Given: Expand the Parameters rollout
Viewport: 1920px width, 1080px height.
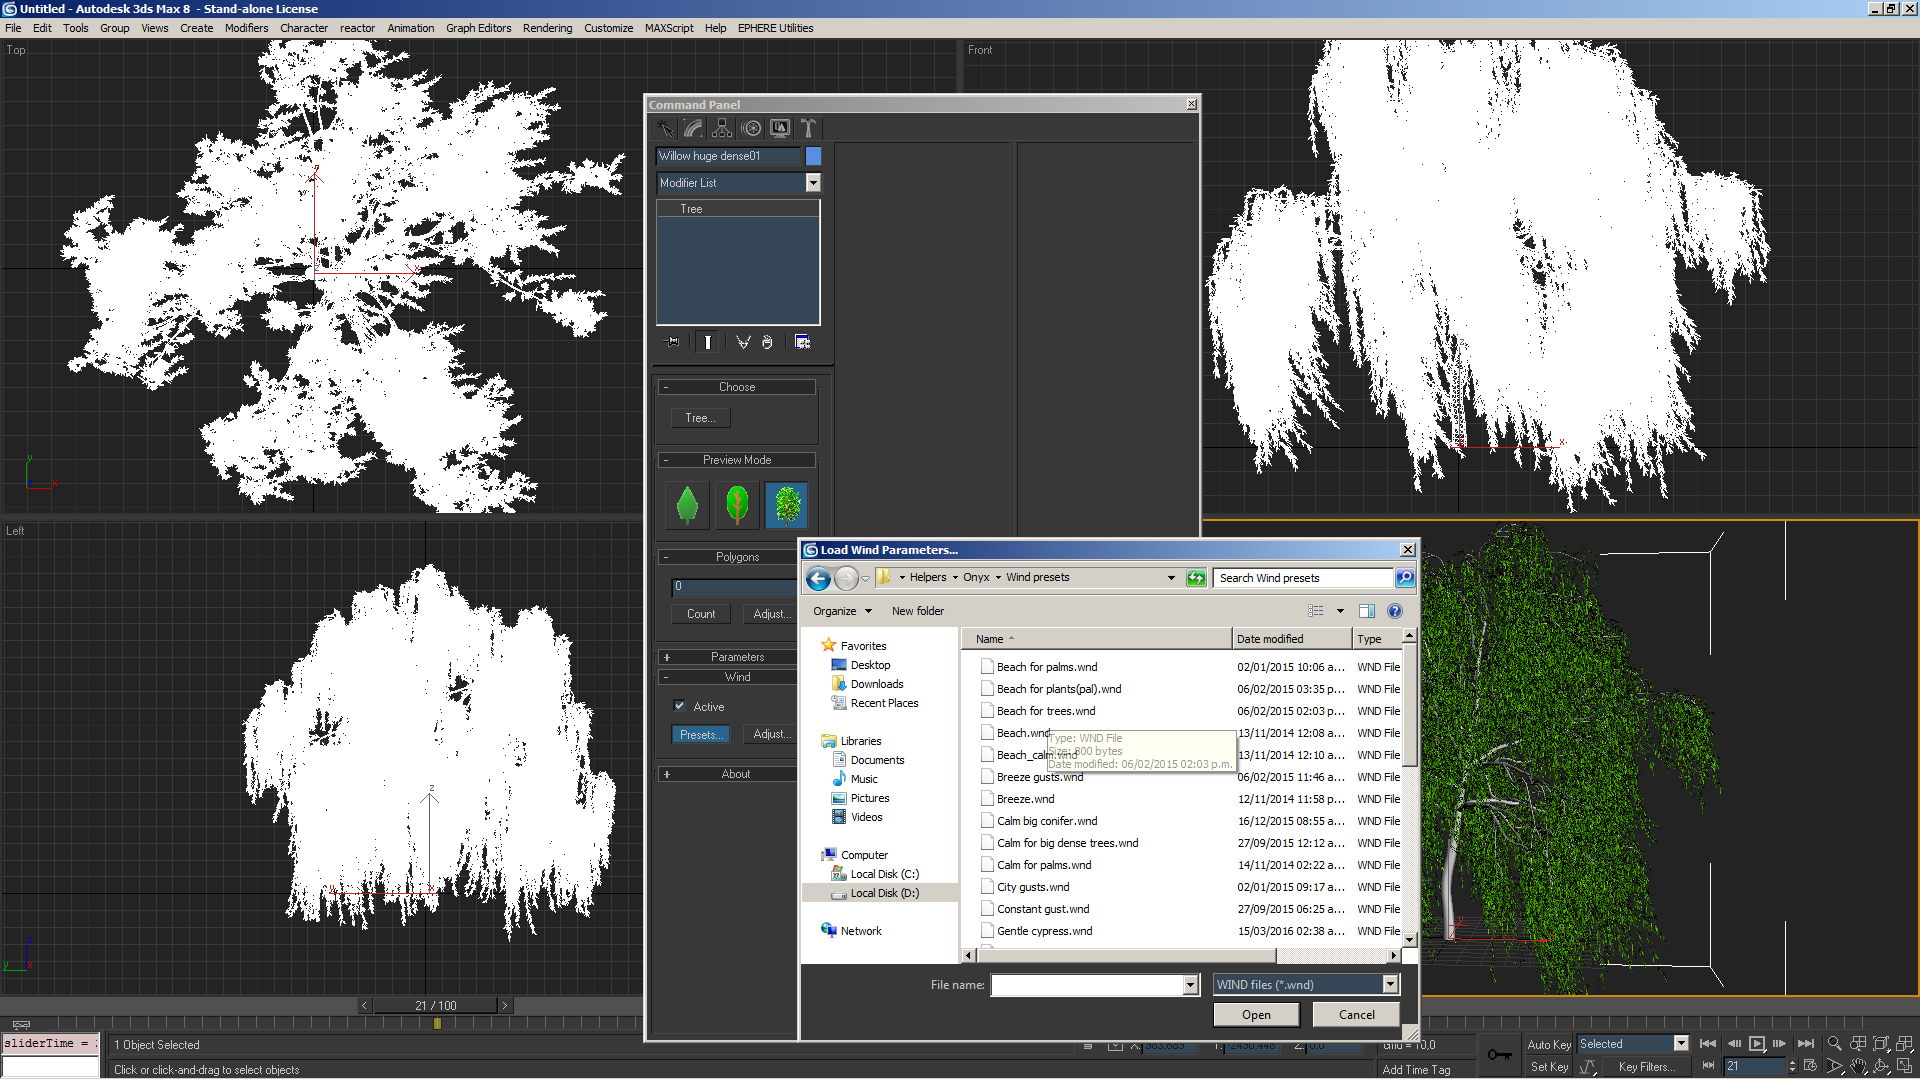Looking at the screenshot, I should click(737, 657).
